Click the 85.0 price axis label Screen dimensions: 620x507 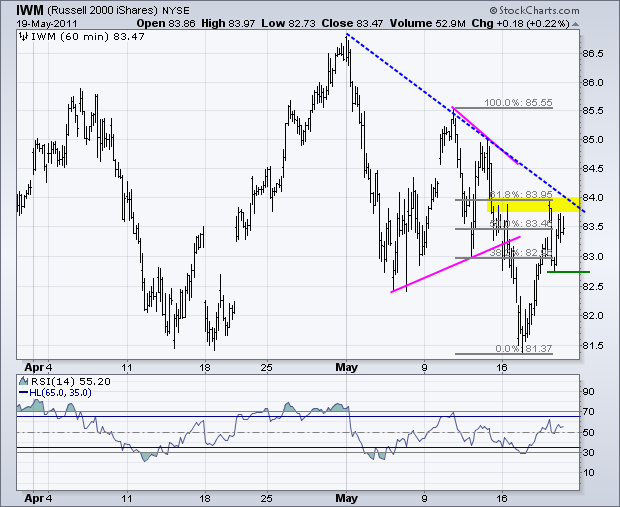pos(593,140)
